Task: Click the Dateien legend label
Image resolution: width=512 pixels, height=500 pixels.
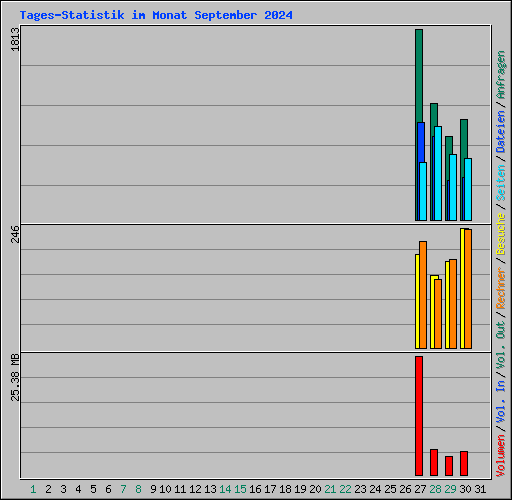Action: [x=501, y=132]
